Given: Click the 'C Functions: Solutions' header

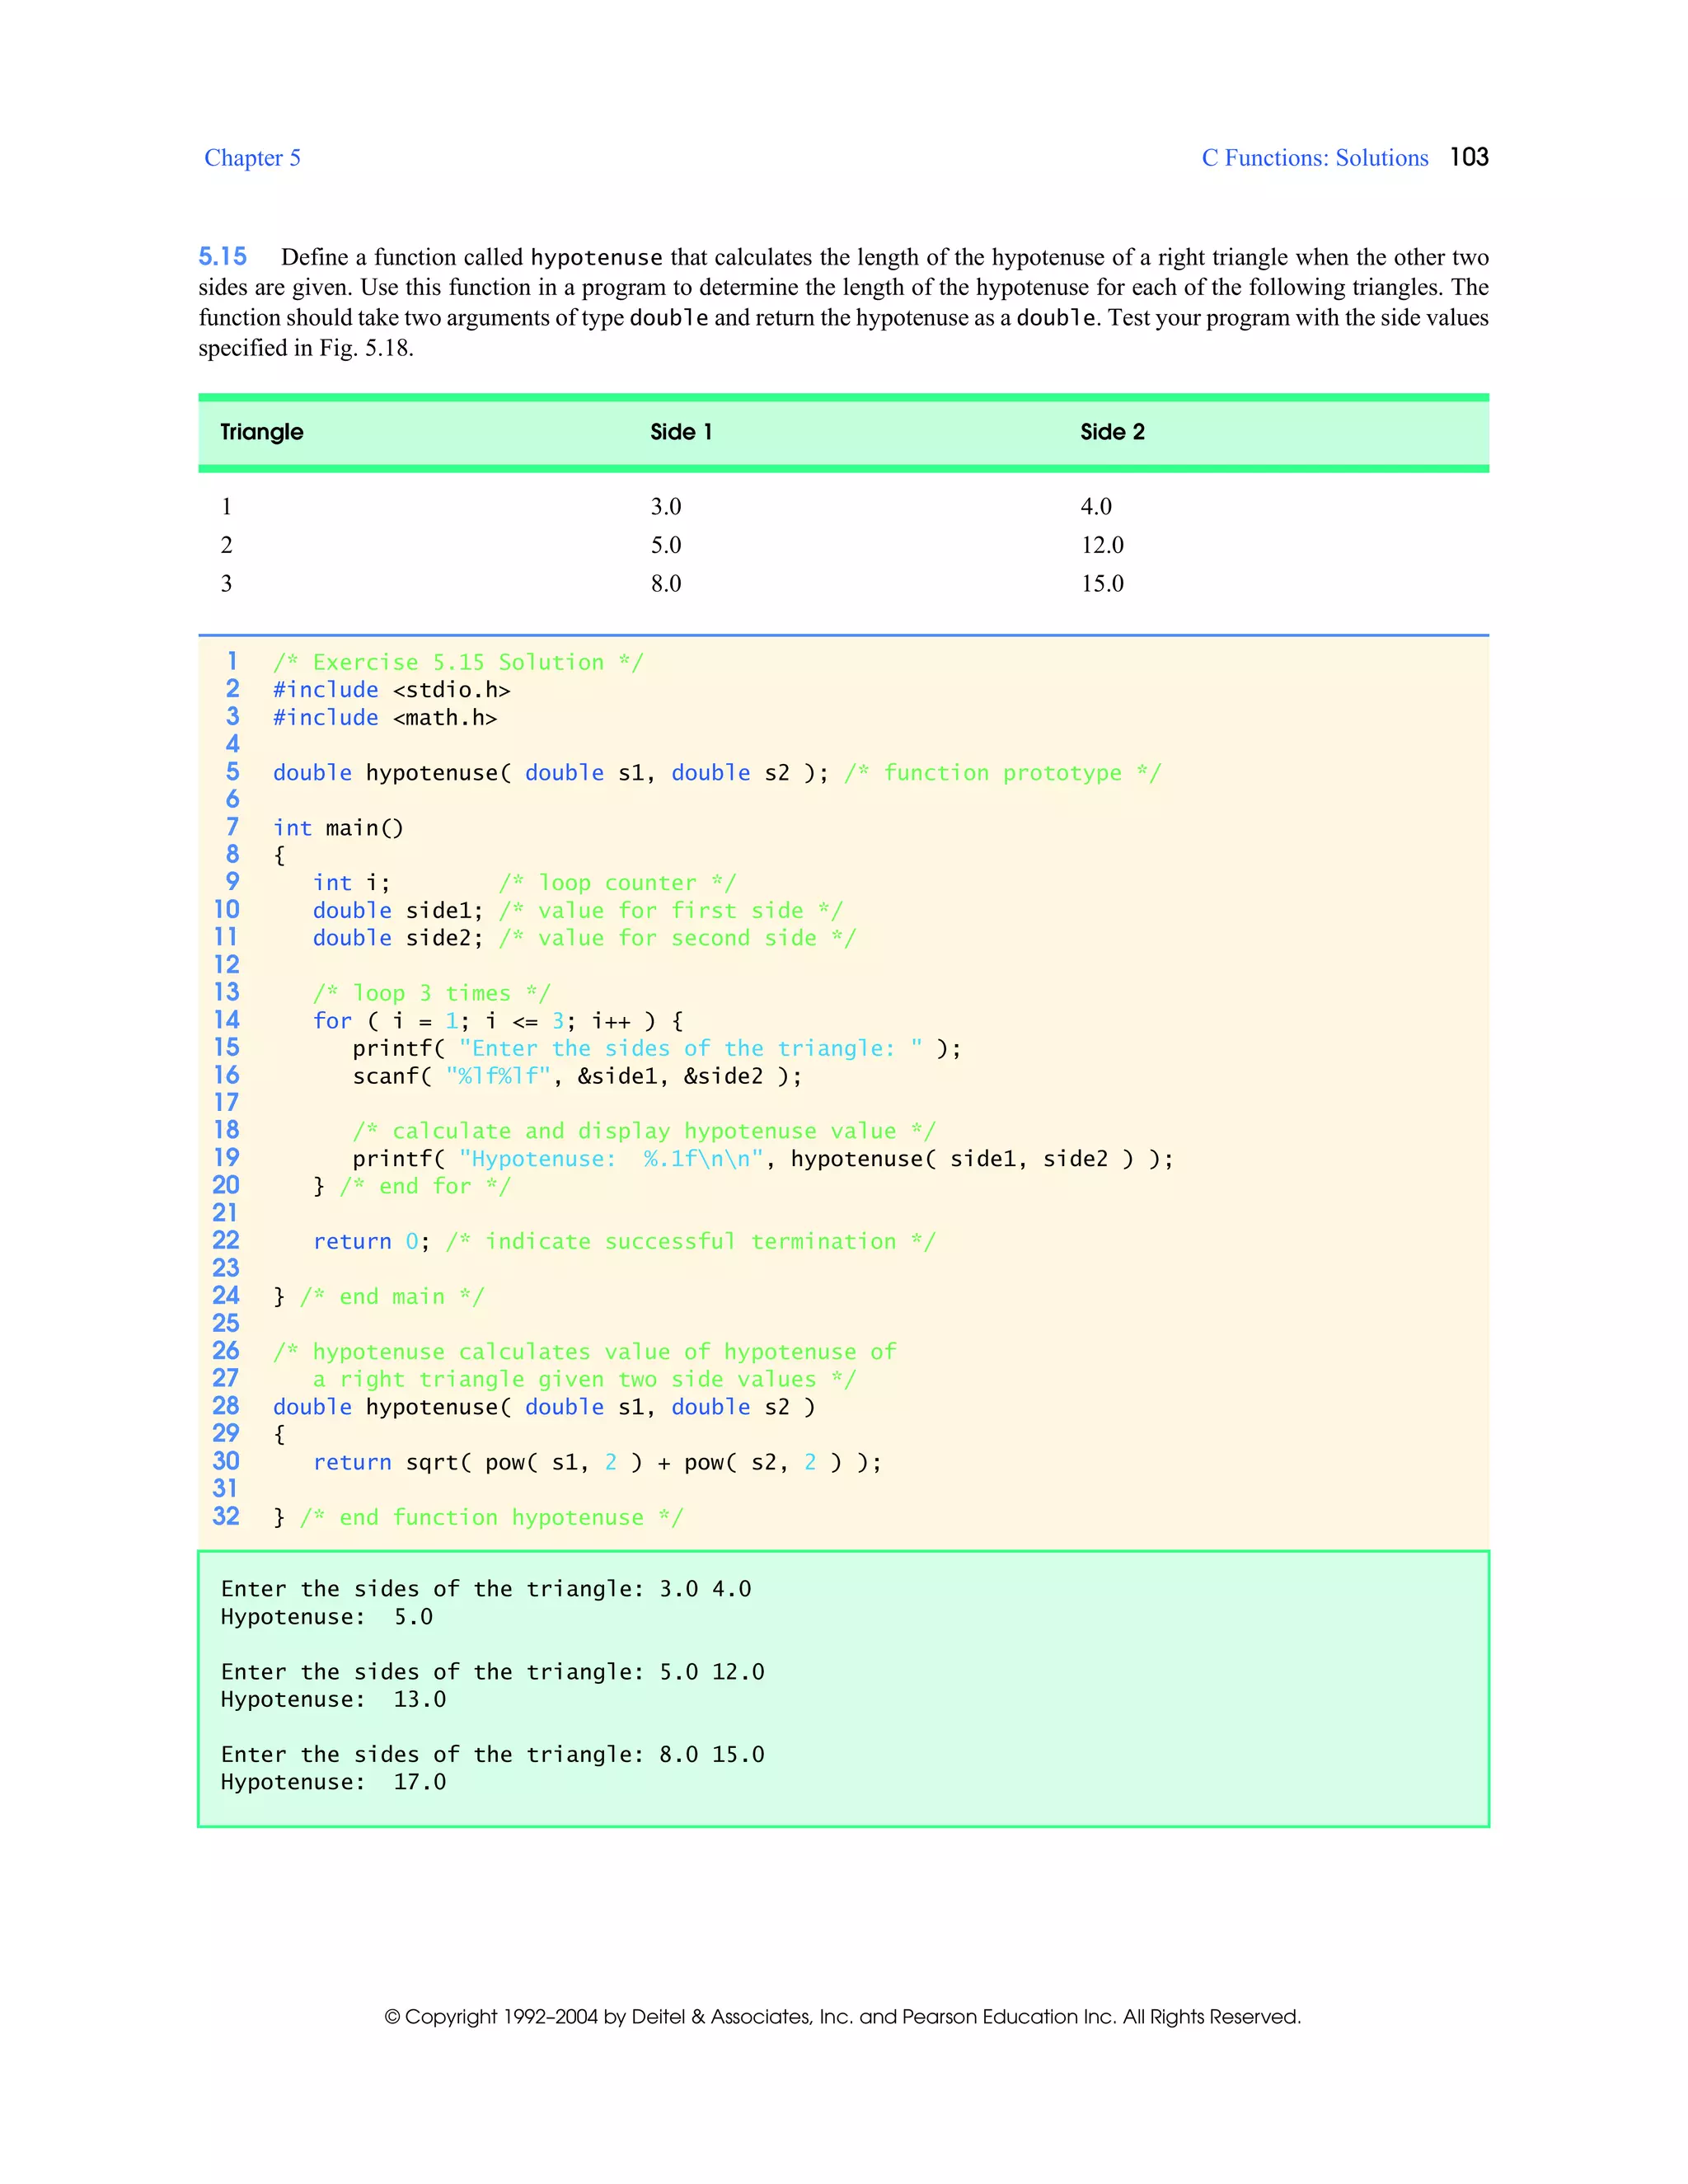Looking at the screenshot, I should click(x=1314, y=158).
